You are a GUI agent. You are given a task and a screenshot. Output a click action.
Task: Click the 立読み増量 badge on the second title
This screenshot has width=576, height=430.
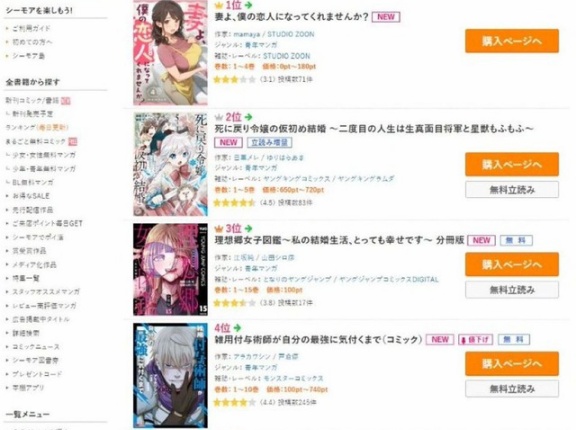coord(270,142)
